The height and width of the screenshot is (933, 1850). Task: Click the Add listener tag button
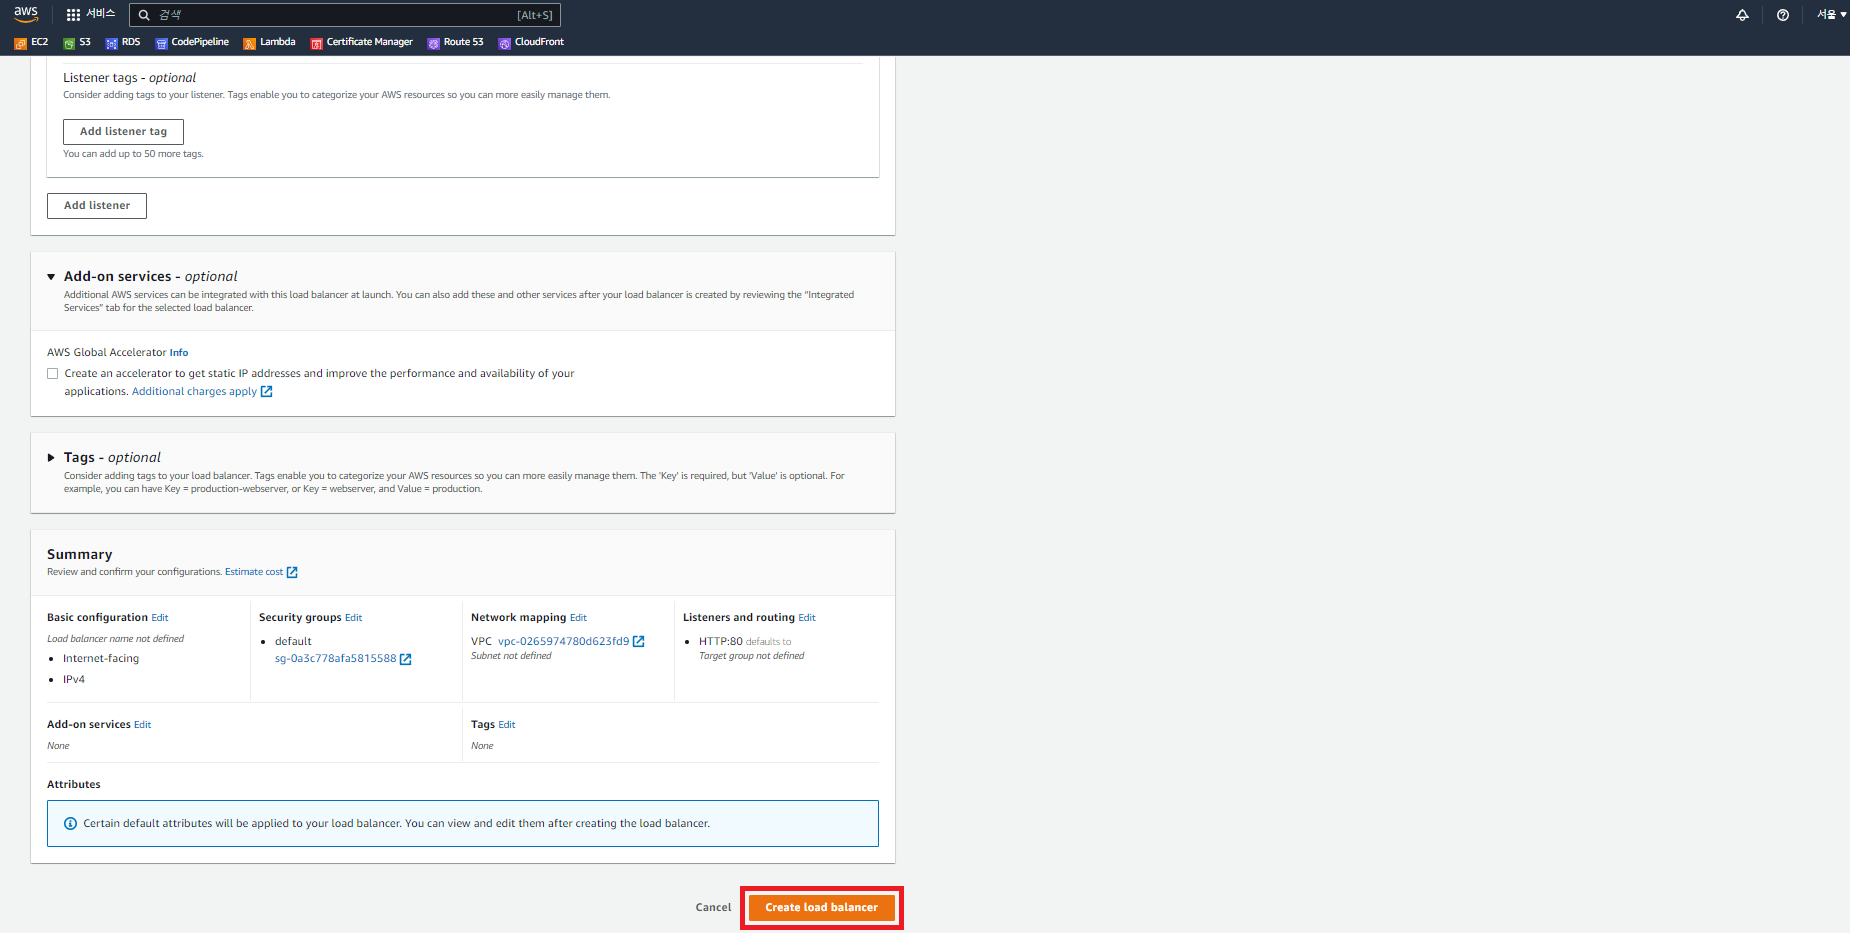[x=123, y=131]
